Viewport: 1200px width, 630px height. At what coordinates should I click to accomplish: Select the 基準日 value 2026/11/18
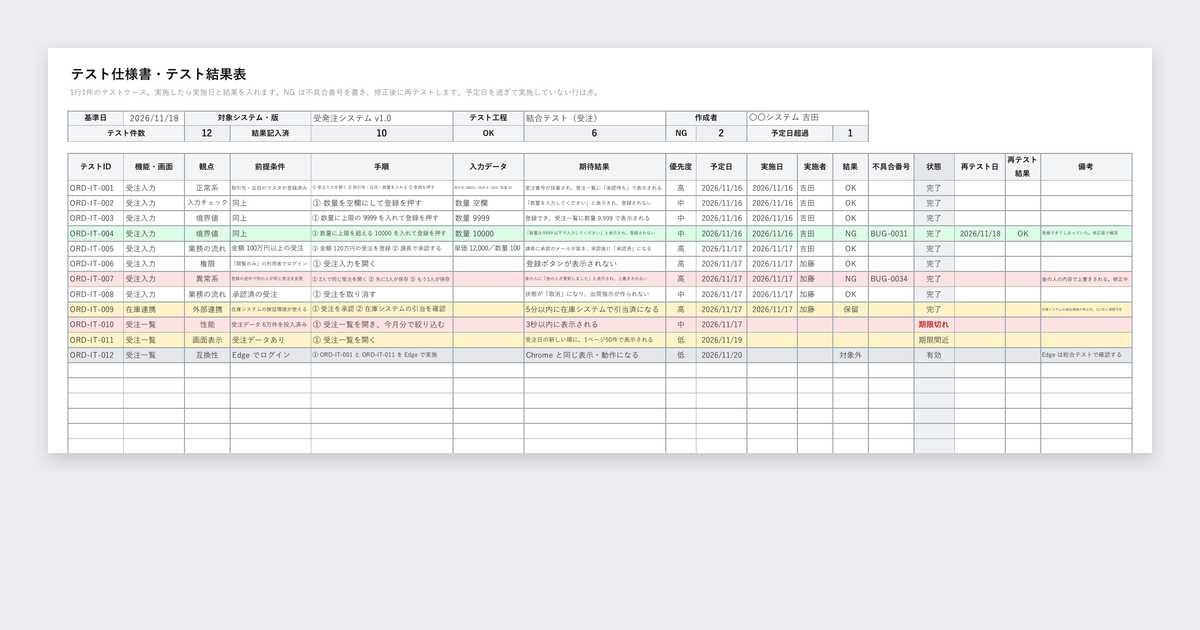pyautogui.click(x=154, y=118)
